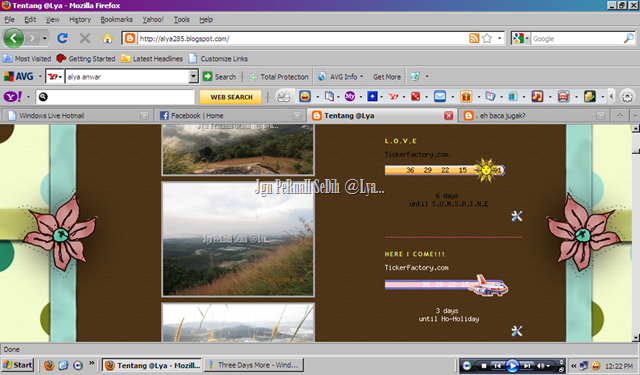This screenshot has height=375, width=640.
Task: Switch to 'eh baca jugak?' tab
Action: coord(534,115)
